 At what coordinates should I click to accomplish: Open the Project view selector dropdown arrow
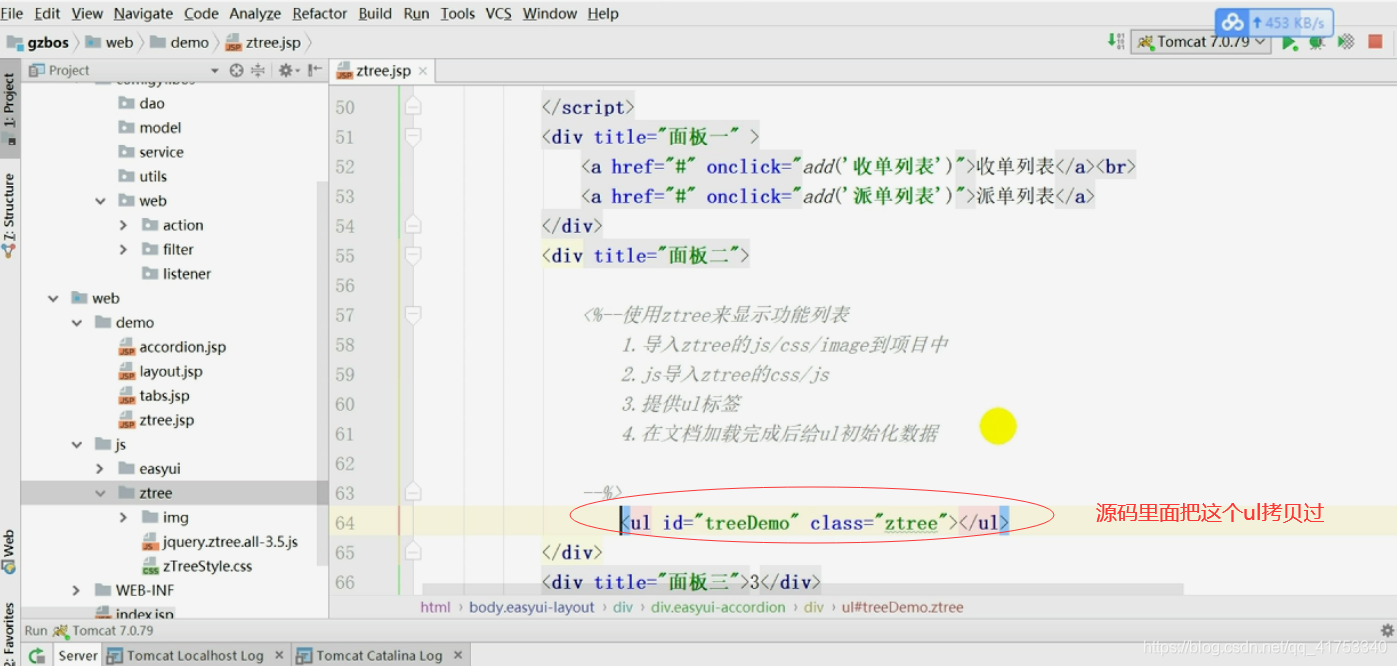(x=214, y=71)
